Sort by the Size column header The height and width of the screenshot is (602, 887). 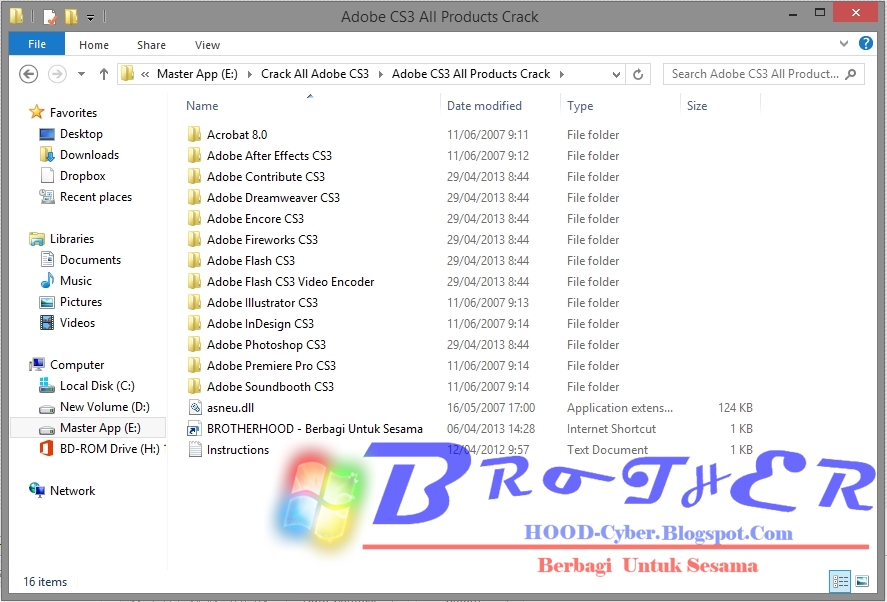pos(697,106)
